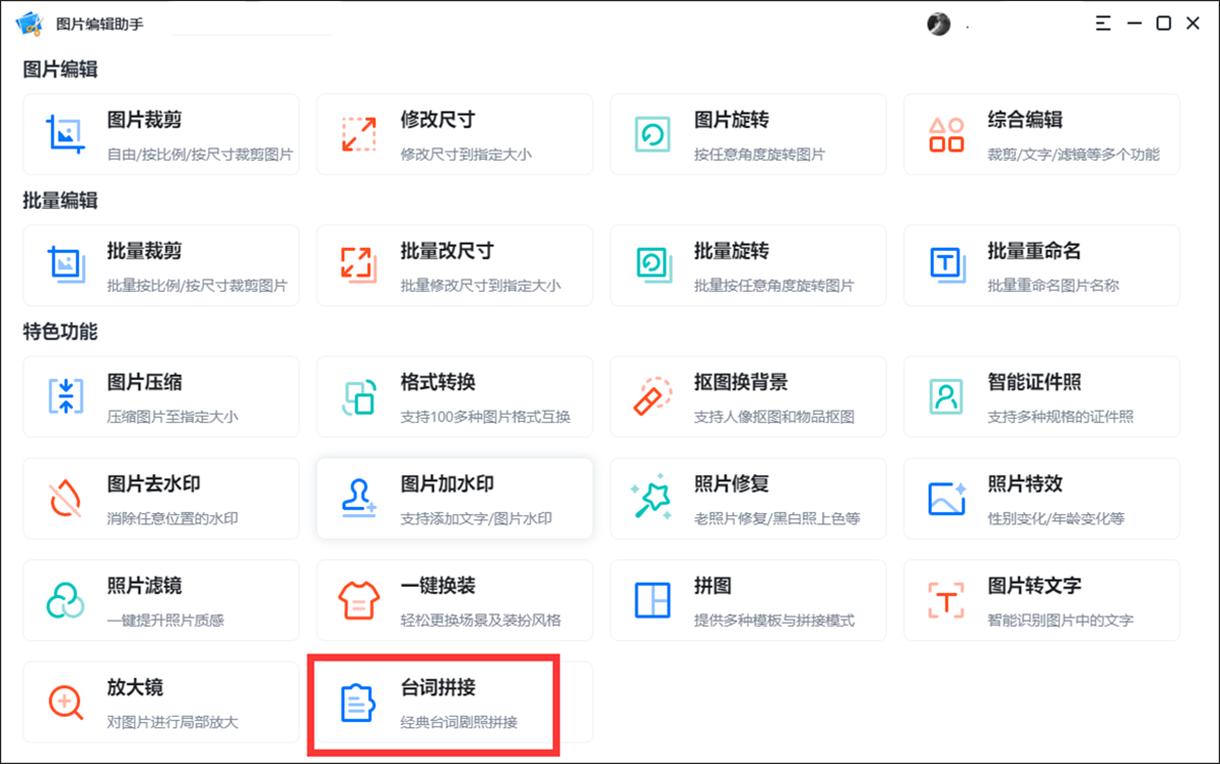Open the 图片转文字 image-to-text feature
The width and height of the screenshot is (1220, 764).
1042,601
